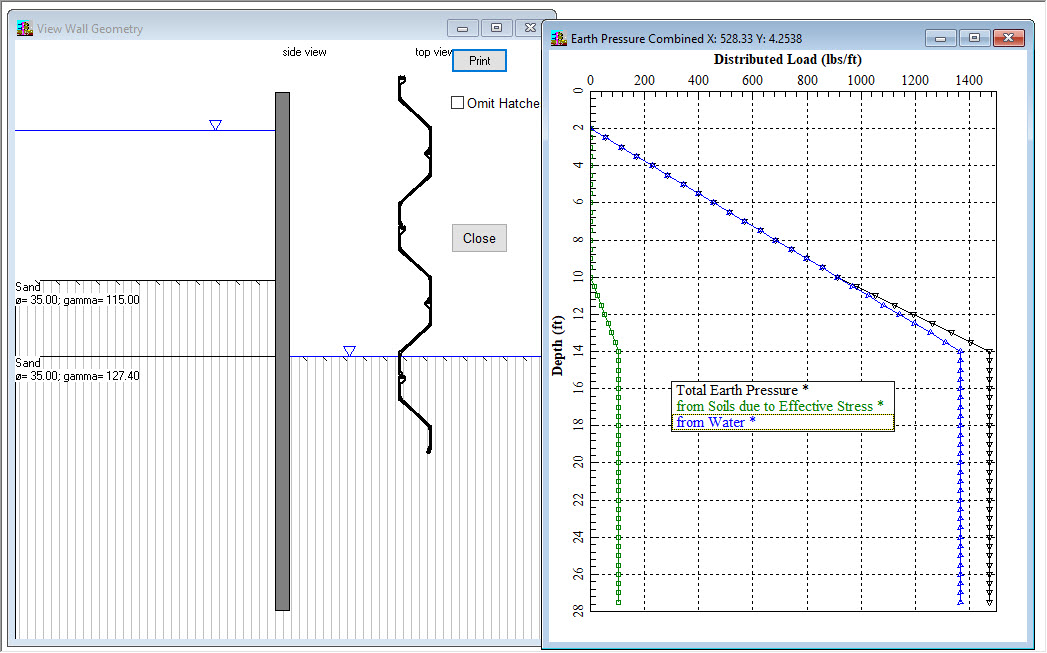Image resolution: width=1047 pixels, height=653 pixels.
Task: Select the black total pressure curve
Action: (989, 500)
